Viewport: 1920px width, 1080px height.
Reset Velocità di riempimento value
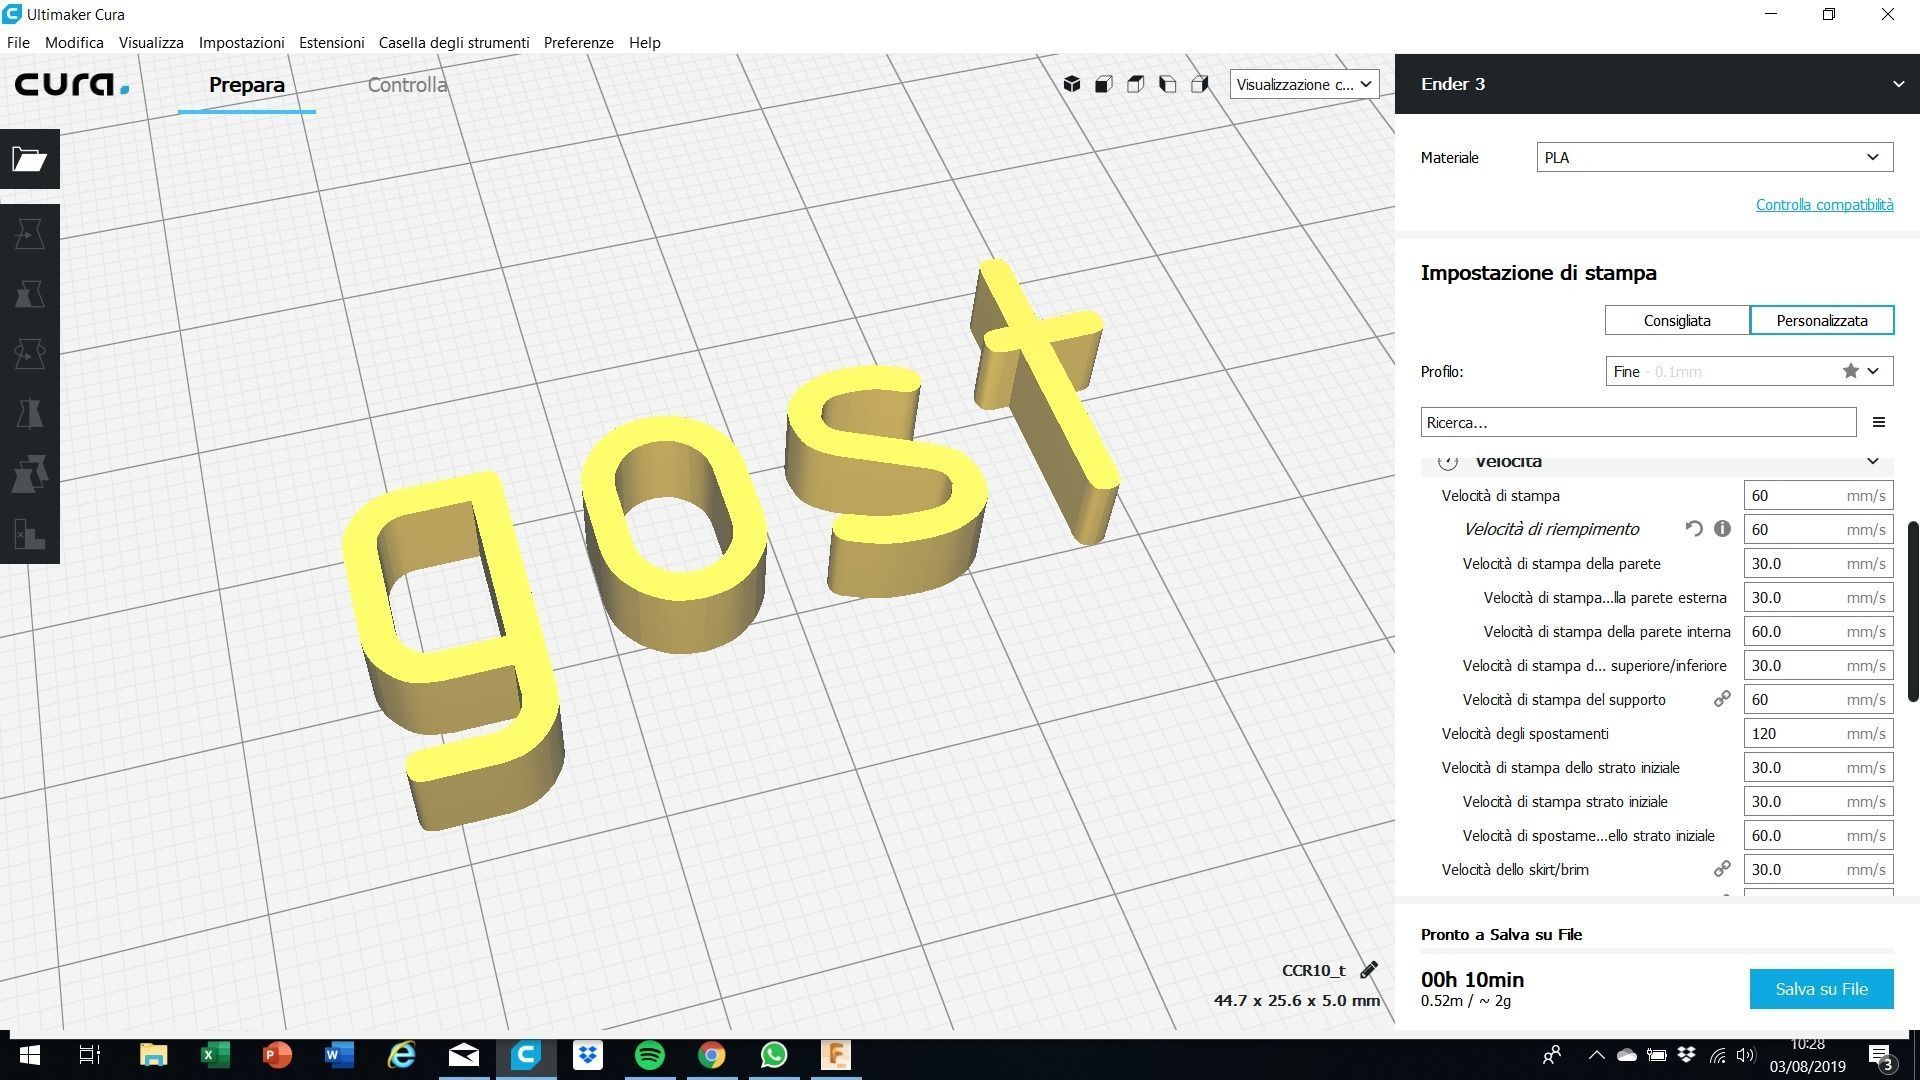pos(1694,529)
